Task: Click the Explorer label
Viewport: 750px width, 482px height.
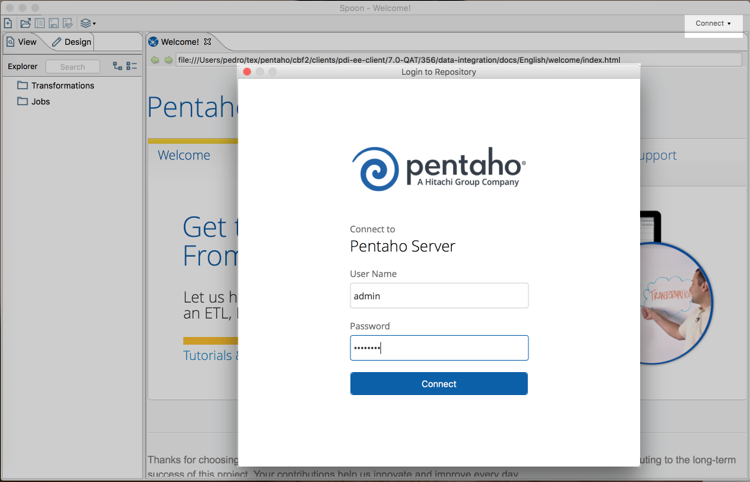Action: pos(22,66)
